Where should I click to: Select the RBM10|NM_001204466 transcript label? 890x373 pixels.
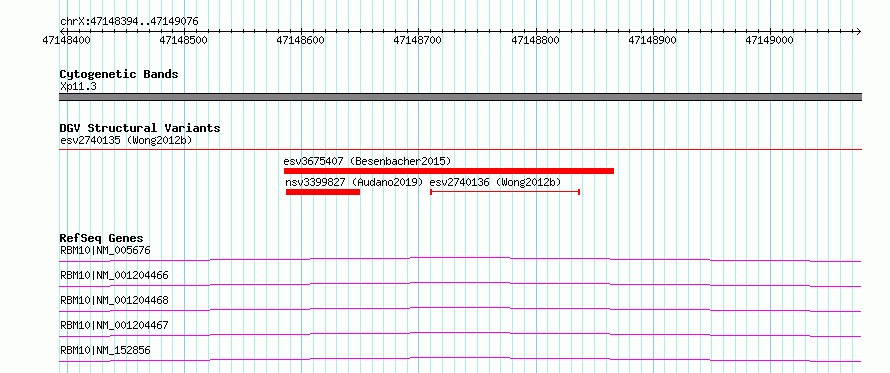pos(114,275)
